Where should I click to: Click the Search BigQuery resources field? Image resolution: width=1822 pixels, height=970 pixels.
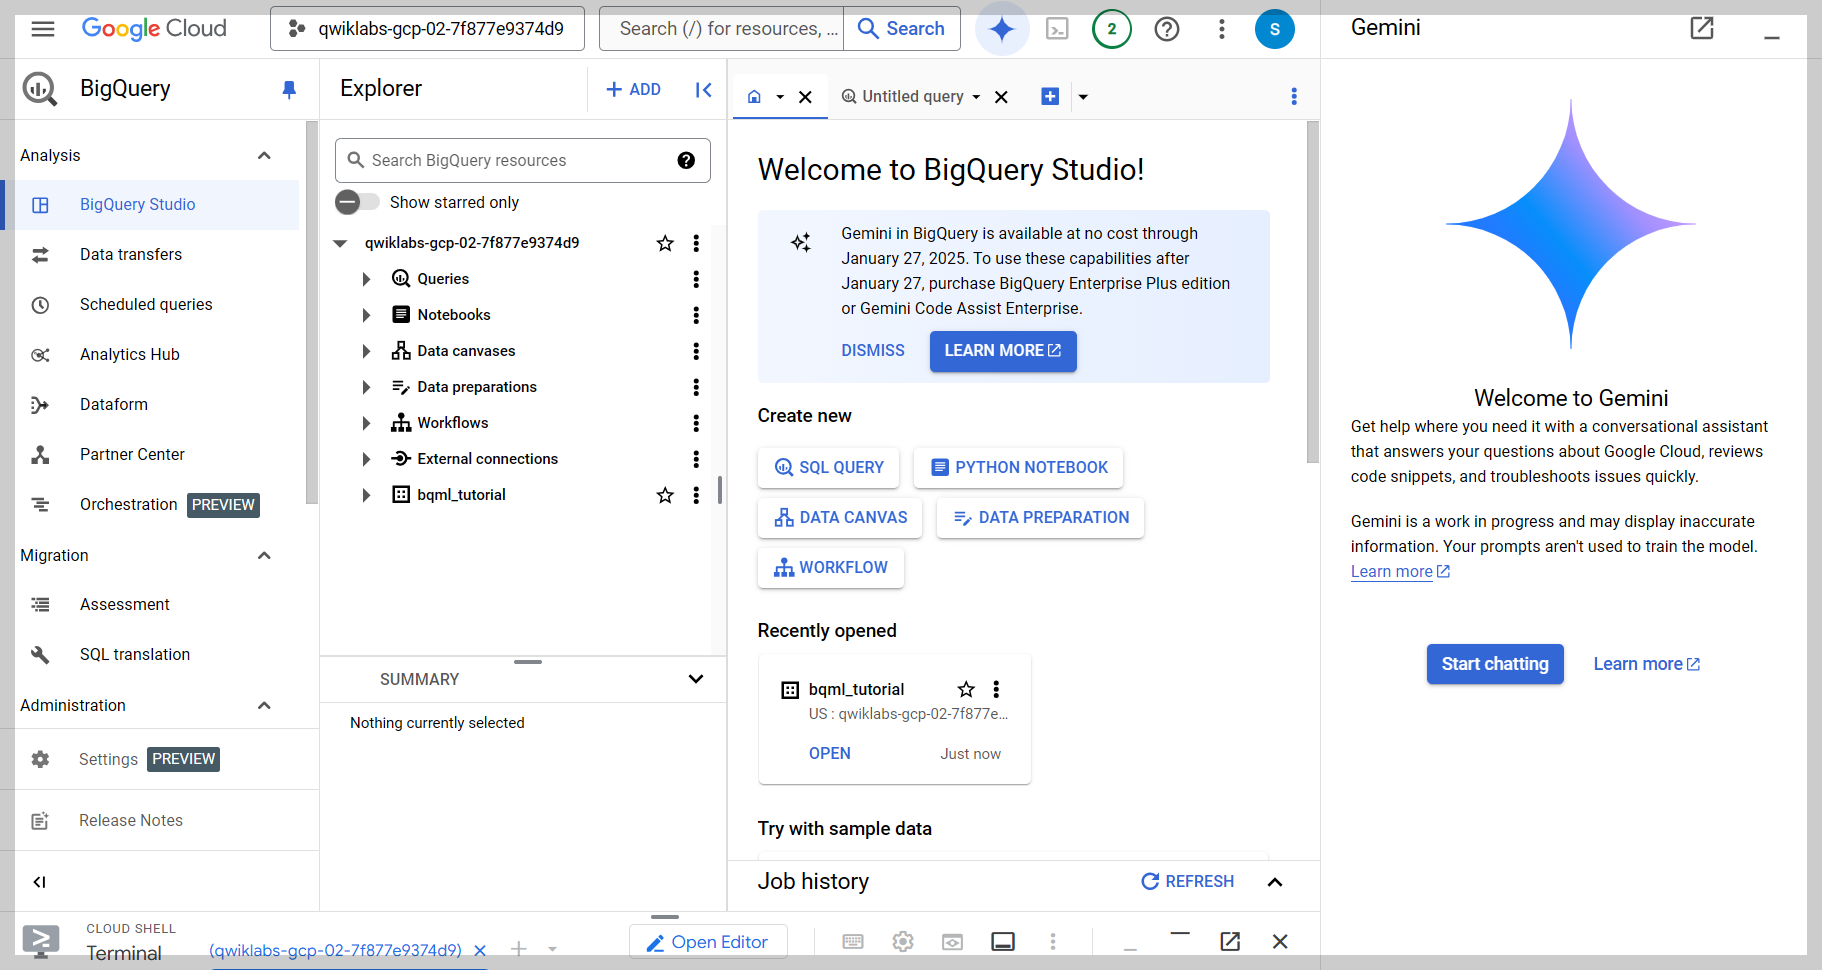coord(522,160)
